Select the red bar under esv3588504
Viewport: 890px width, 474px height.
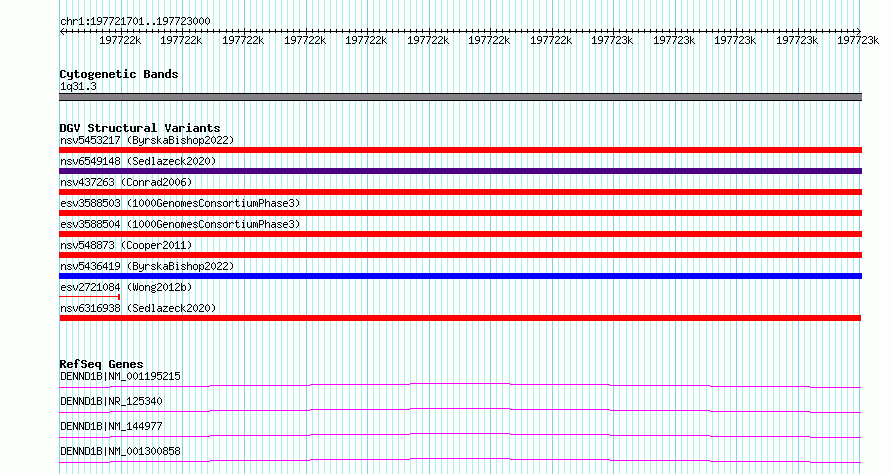tap(460, 234)
